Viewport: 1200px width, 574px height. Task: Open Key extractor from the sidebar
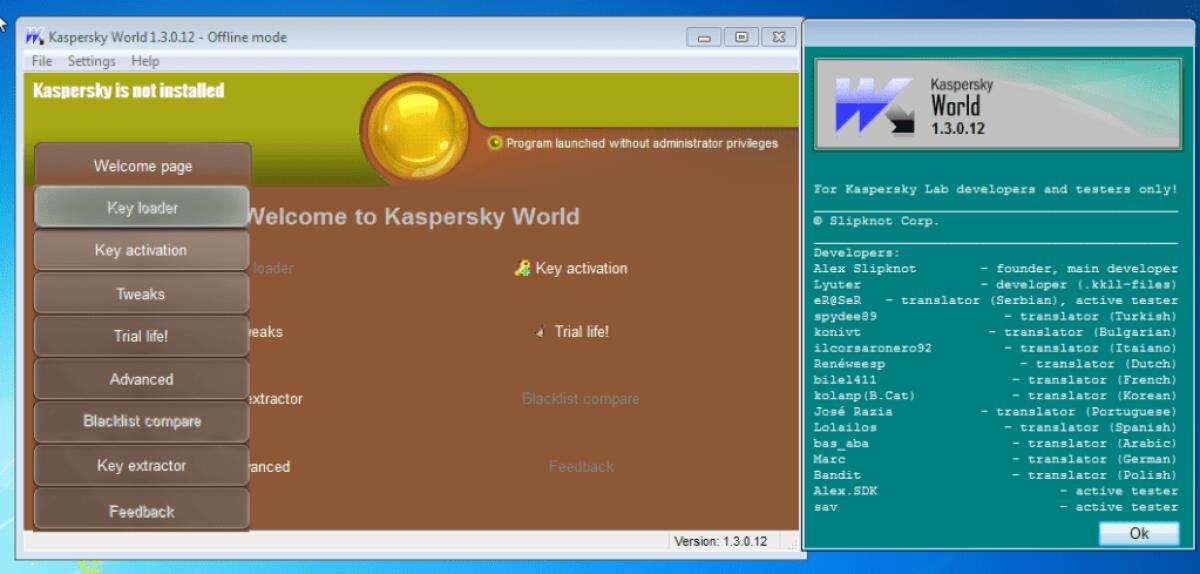(x=142, y=466)
